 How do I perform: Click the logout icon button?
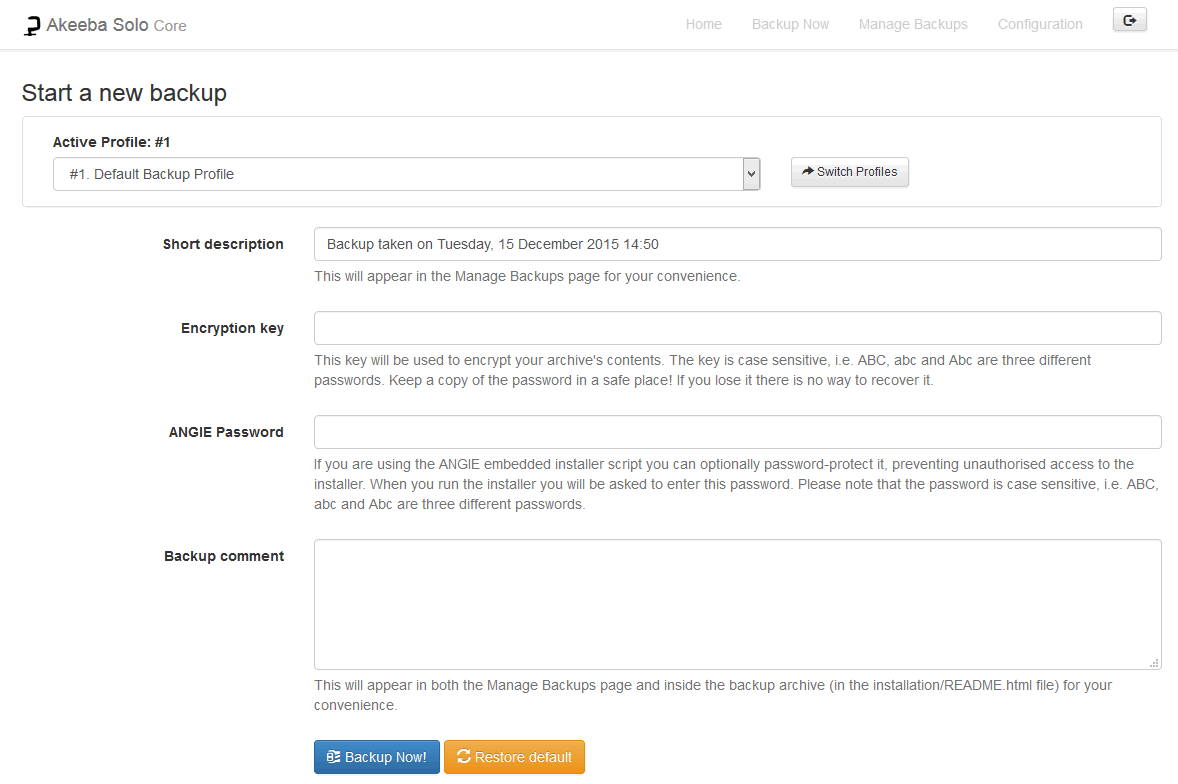coord(1129,20)
